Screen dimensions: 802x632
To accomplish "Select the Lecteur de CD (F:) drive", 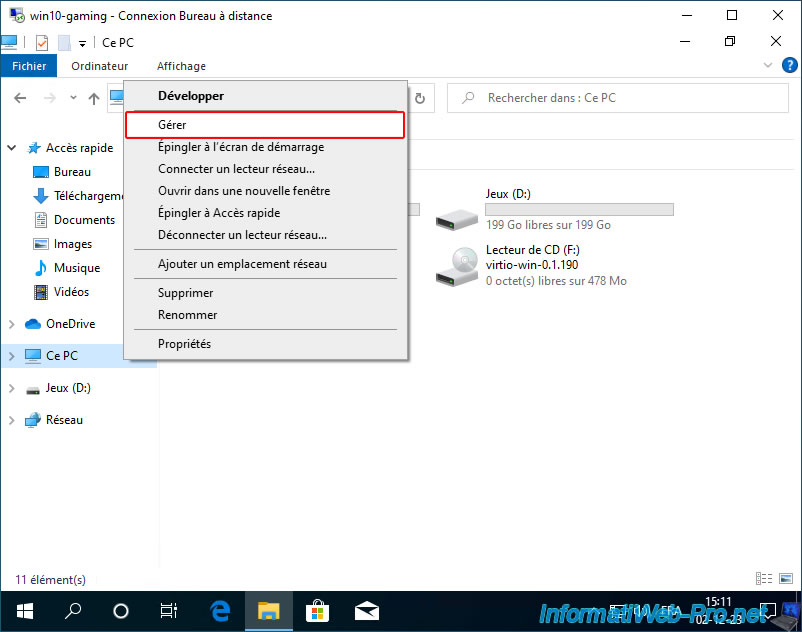I will (x=532, y=265).
